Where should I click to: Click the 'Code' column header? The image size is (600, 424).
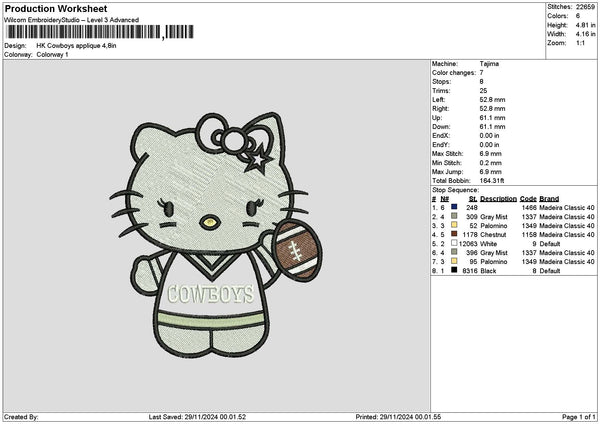pyautogui.click(x=528, y=199)
